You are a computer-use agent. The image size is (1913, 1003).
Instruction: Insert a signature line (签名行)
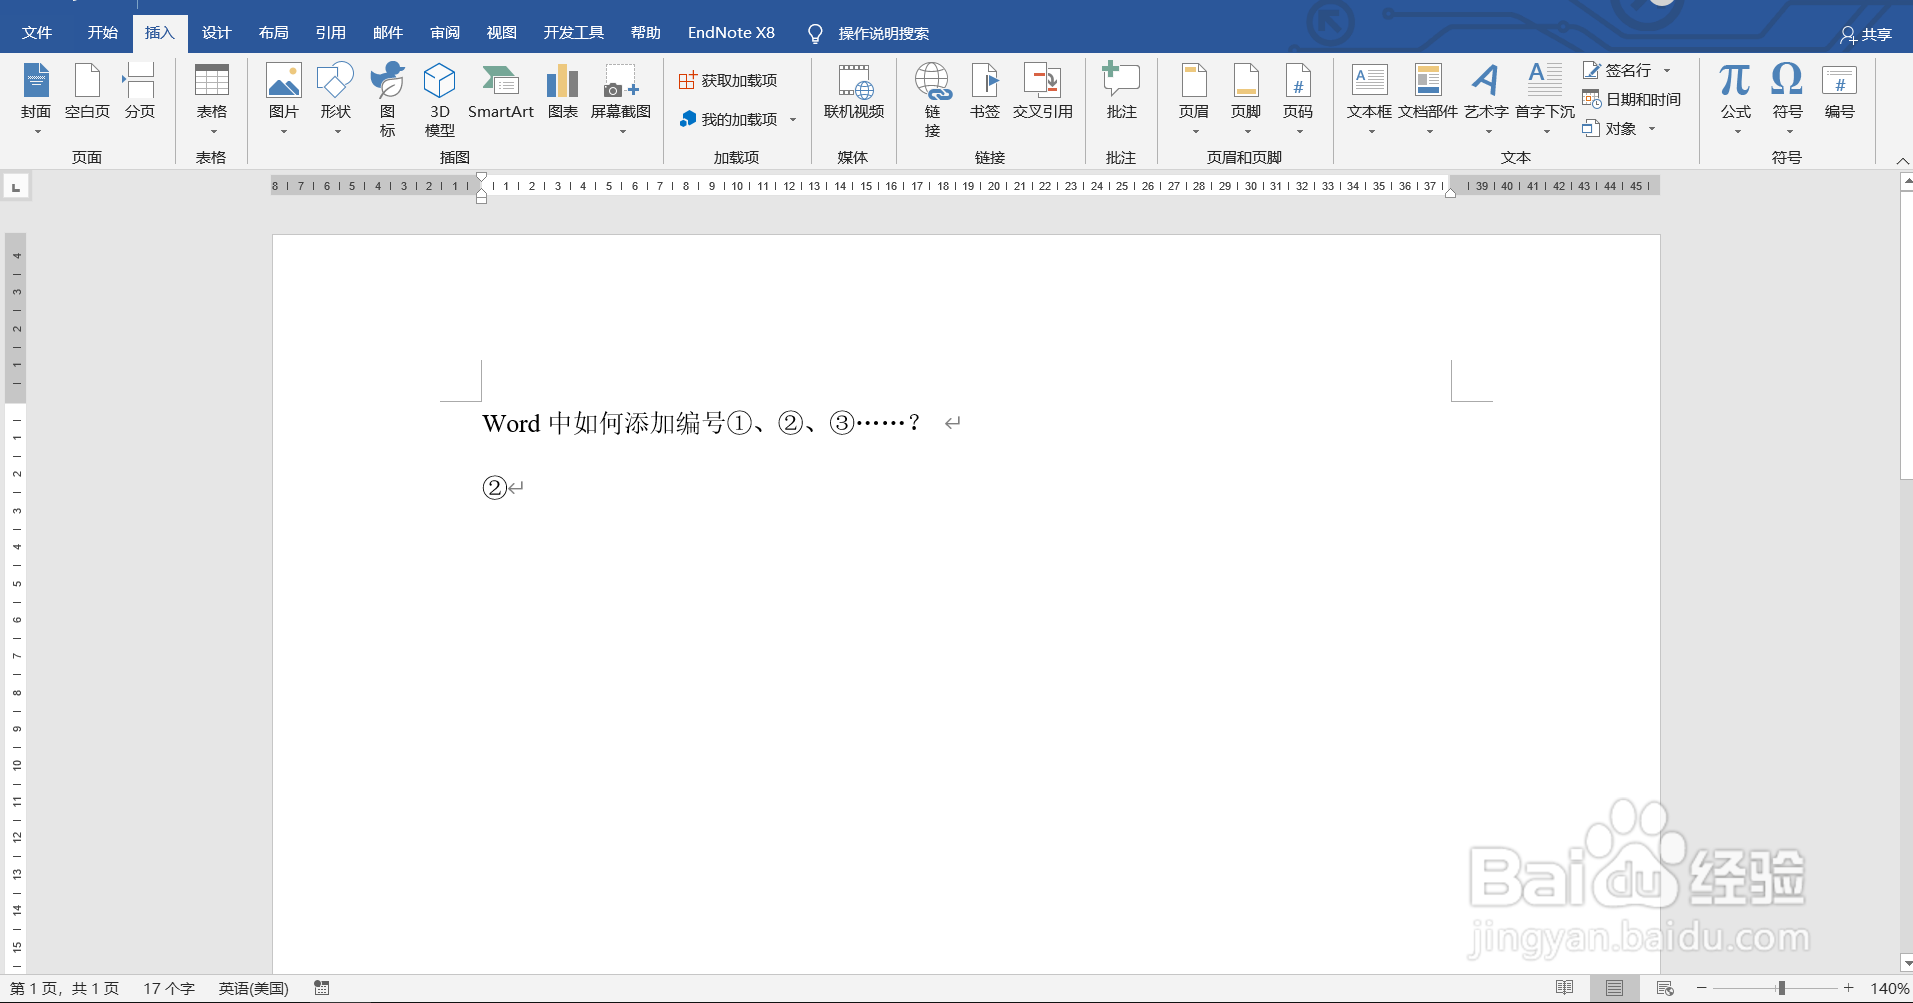(x=1618, y=70)
